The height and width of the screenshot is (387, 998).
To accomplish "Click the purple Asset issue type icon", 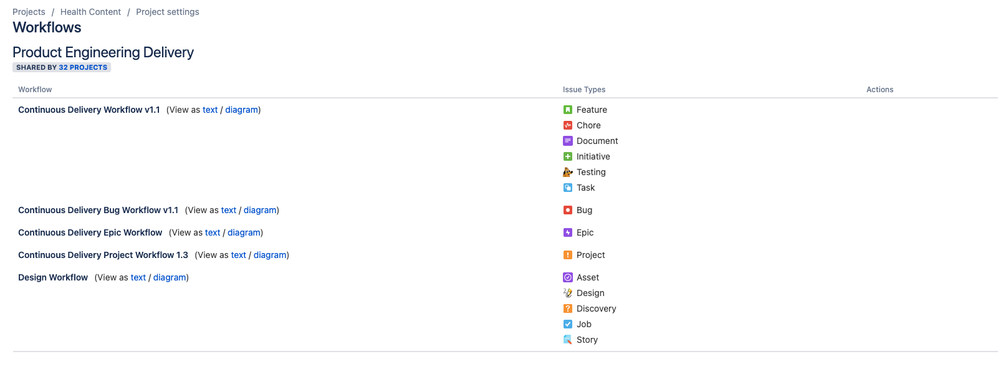I will coord(568,278).
